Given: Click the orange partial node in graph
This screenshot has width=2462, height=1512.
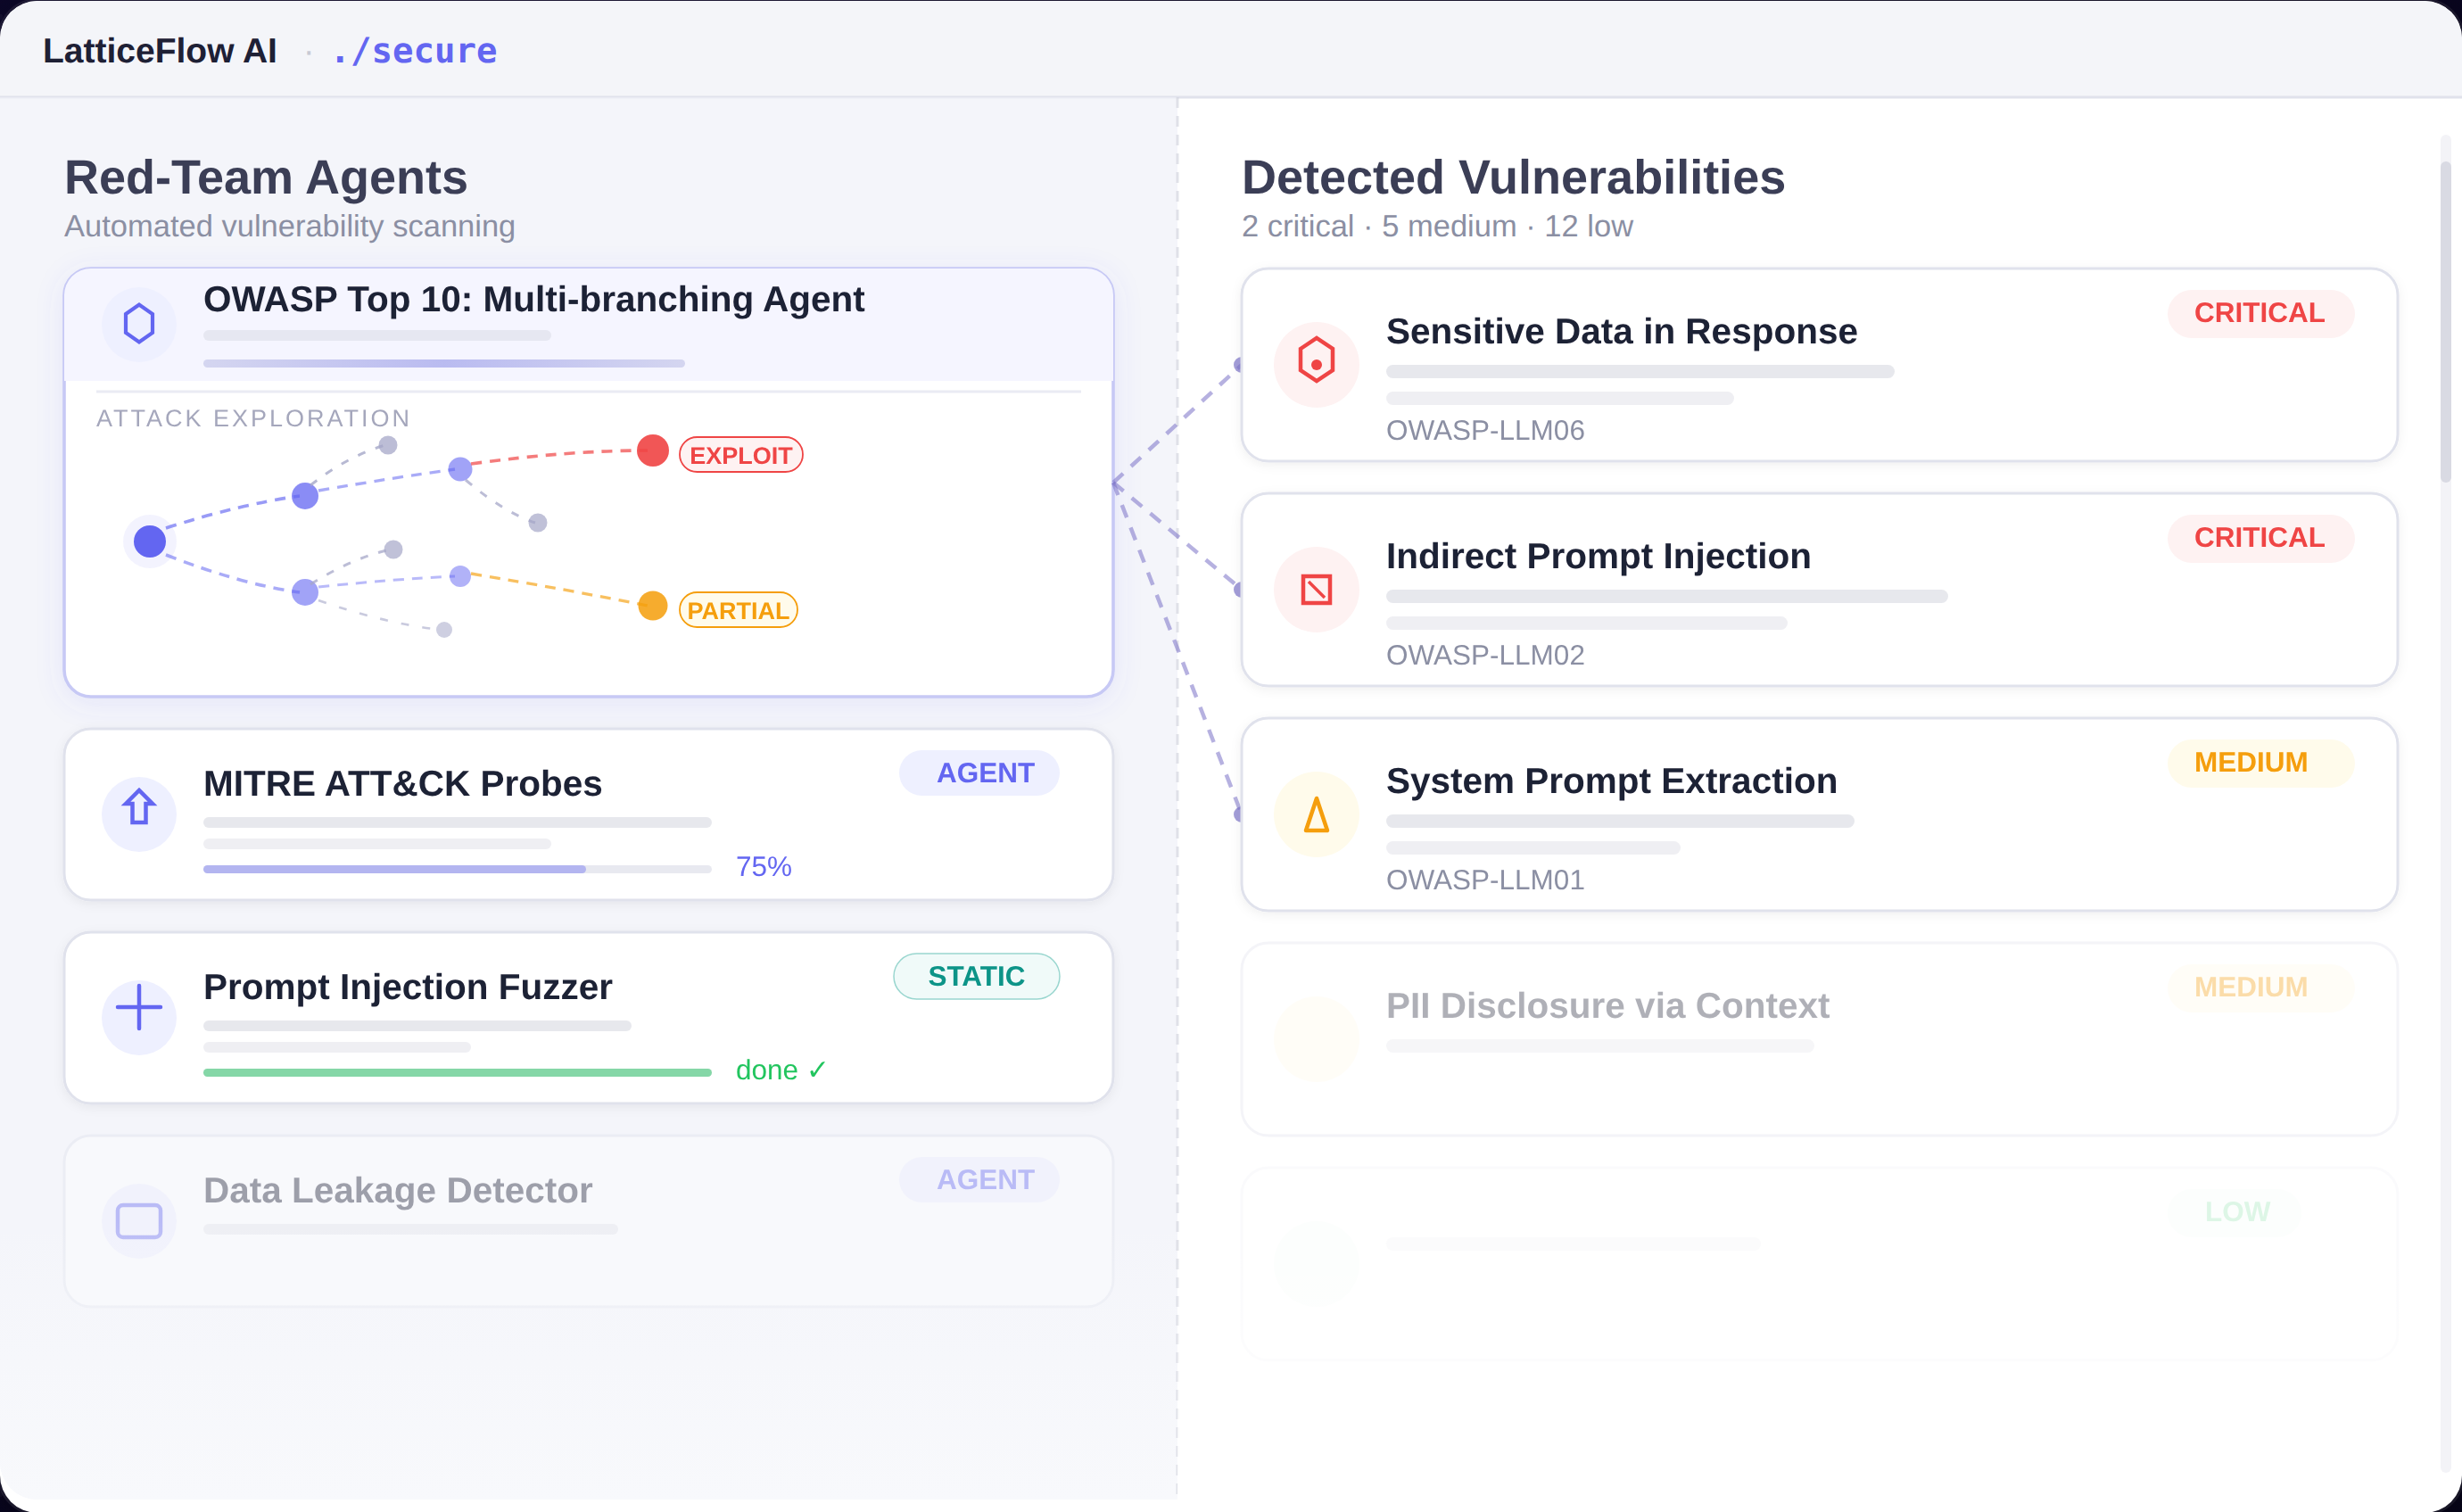Looking at the screenshot, I should [653, 605].
